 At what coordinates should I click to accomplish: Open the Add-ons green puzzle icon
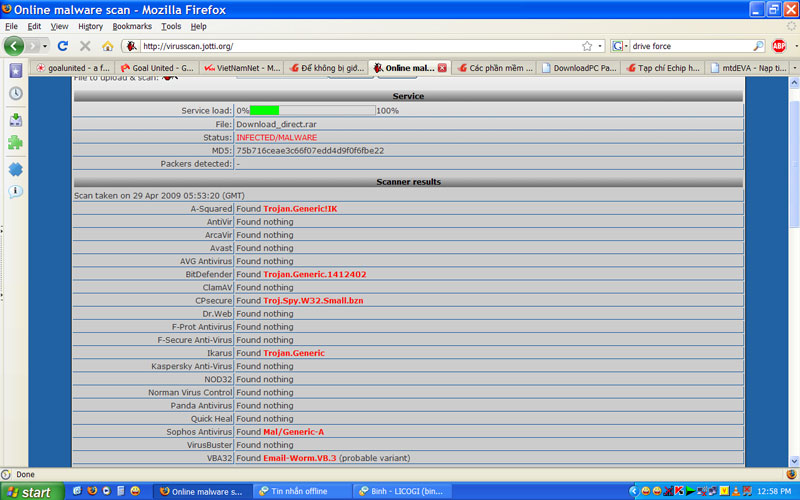[15, 142]
